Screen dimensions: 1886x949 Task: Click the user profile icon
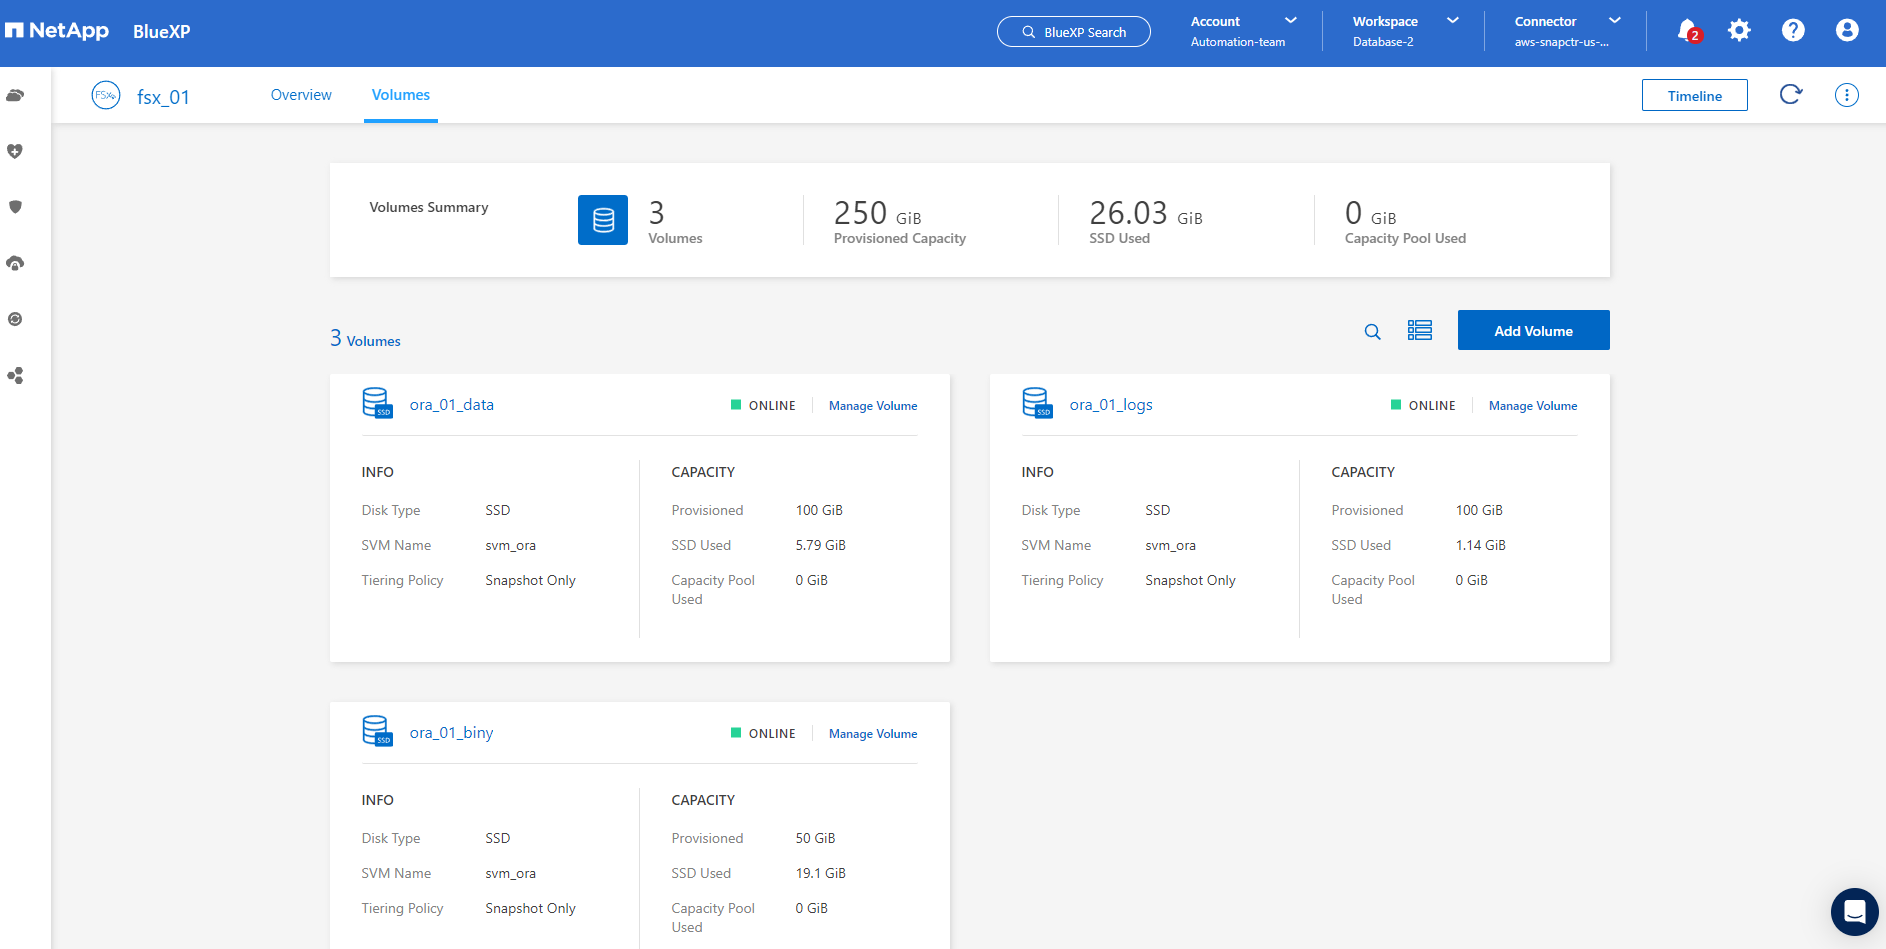[1847, 31]
